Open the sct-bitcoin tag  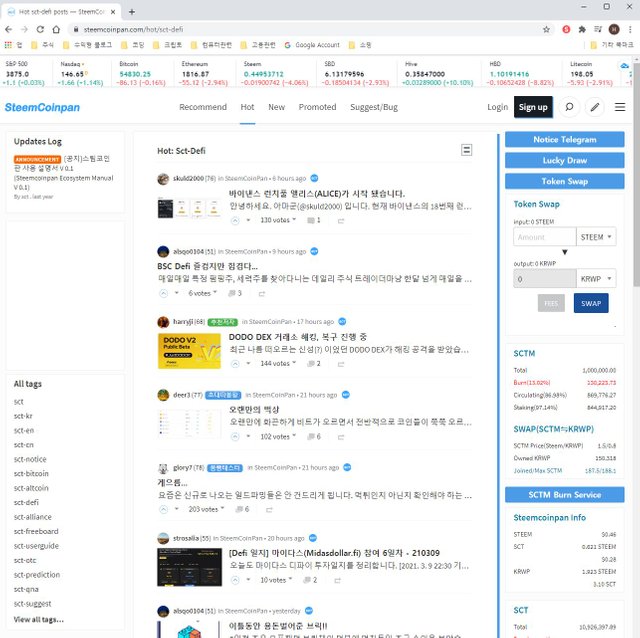click(31, 473)
